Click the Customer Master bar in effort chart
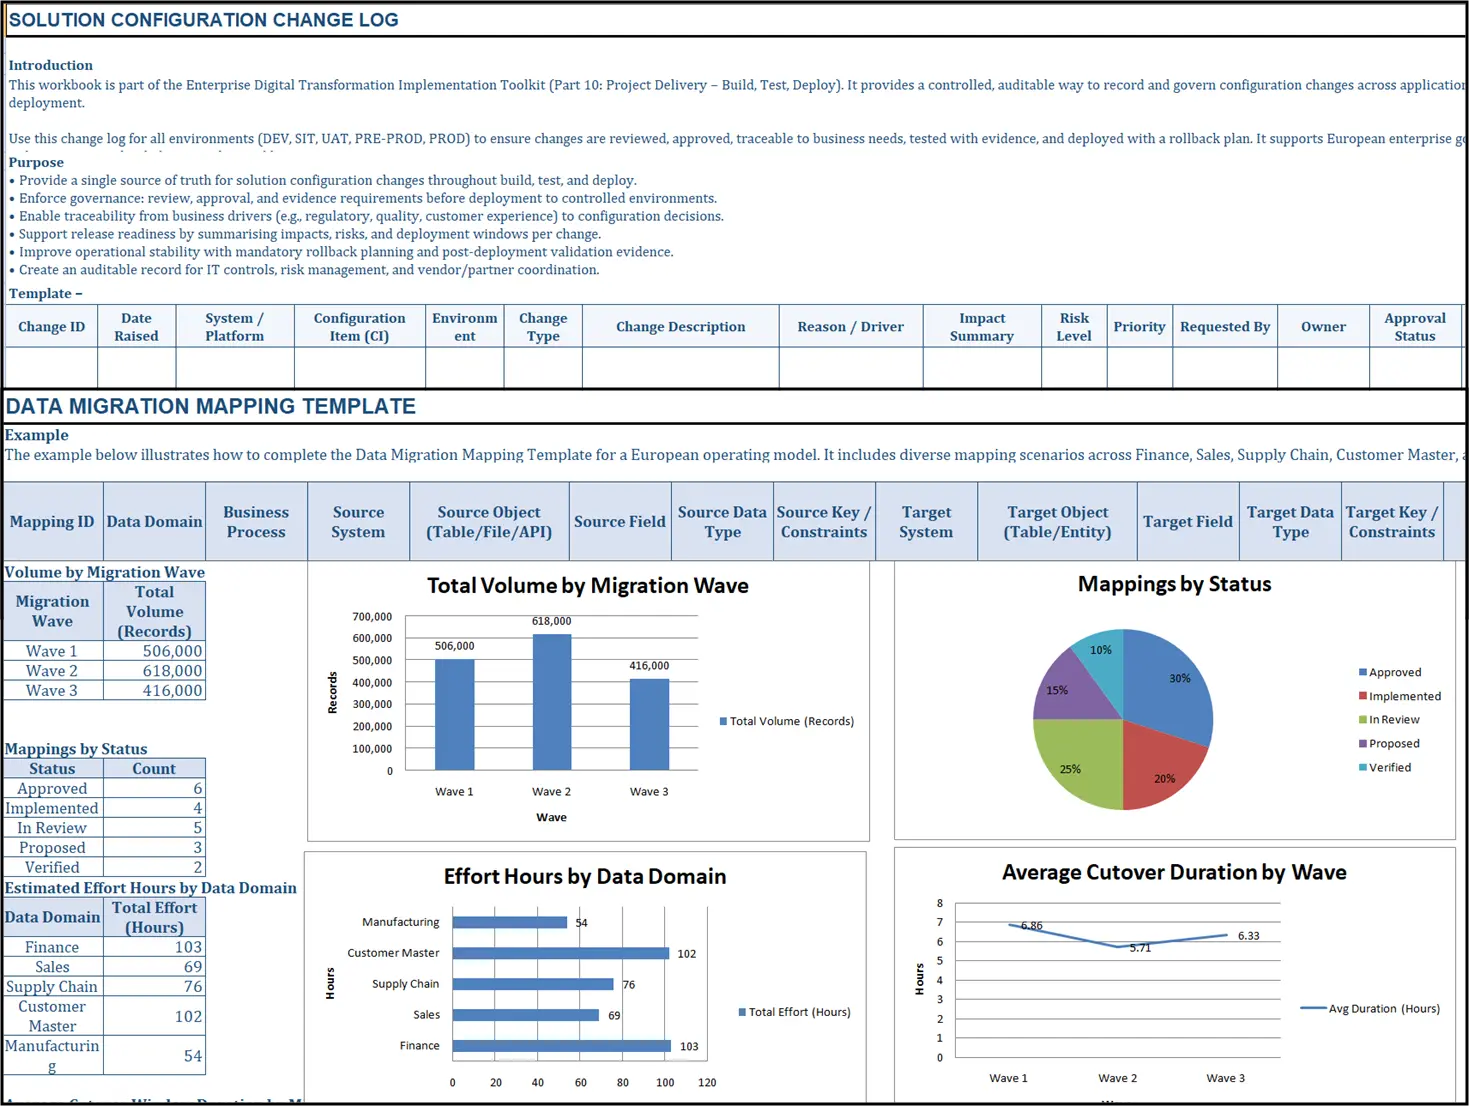 560,954
